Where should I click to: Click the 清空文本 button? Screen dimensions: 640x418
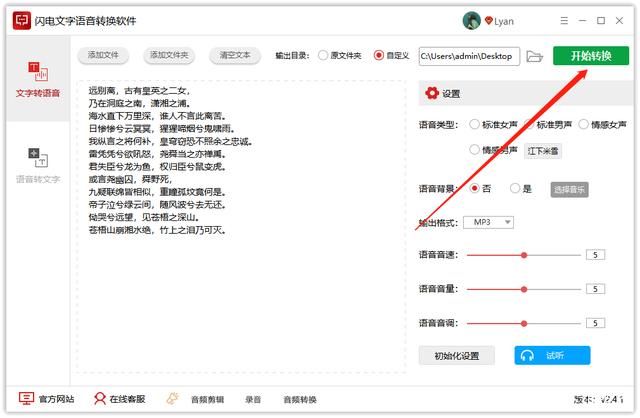coord(235,55)
